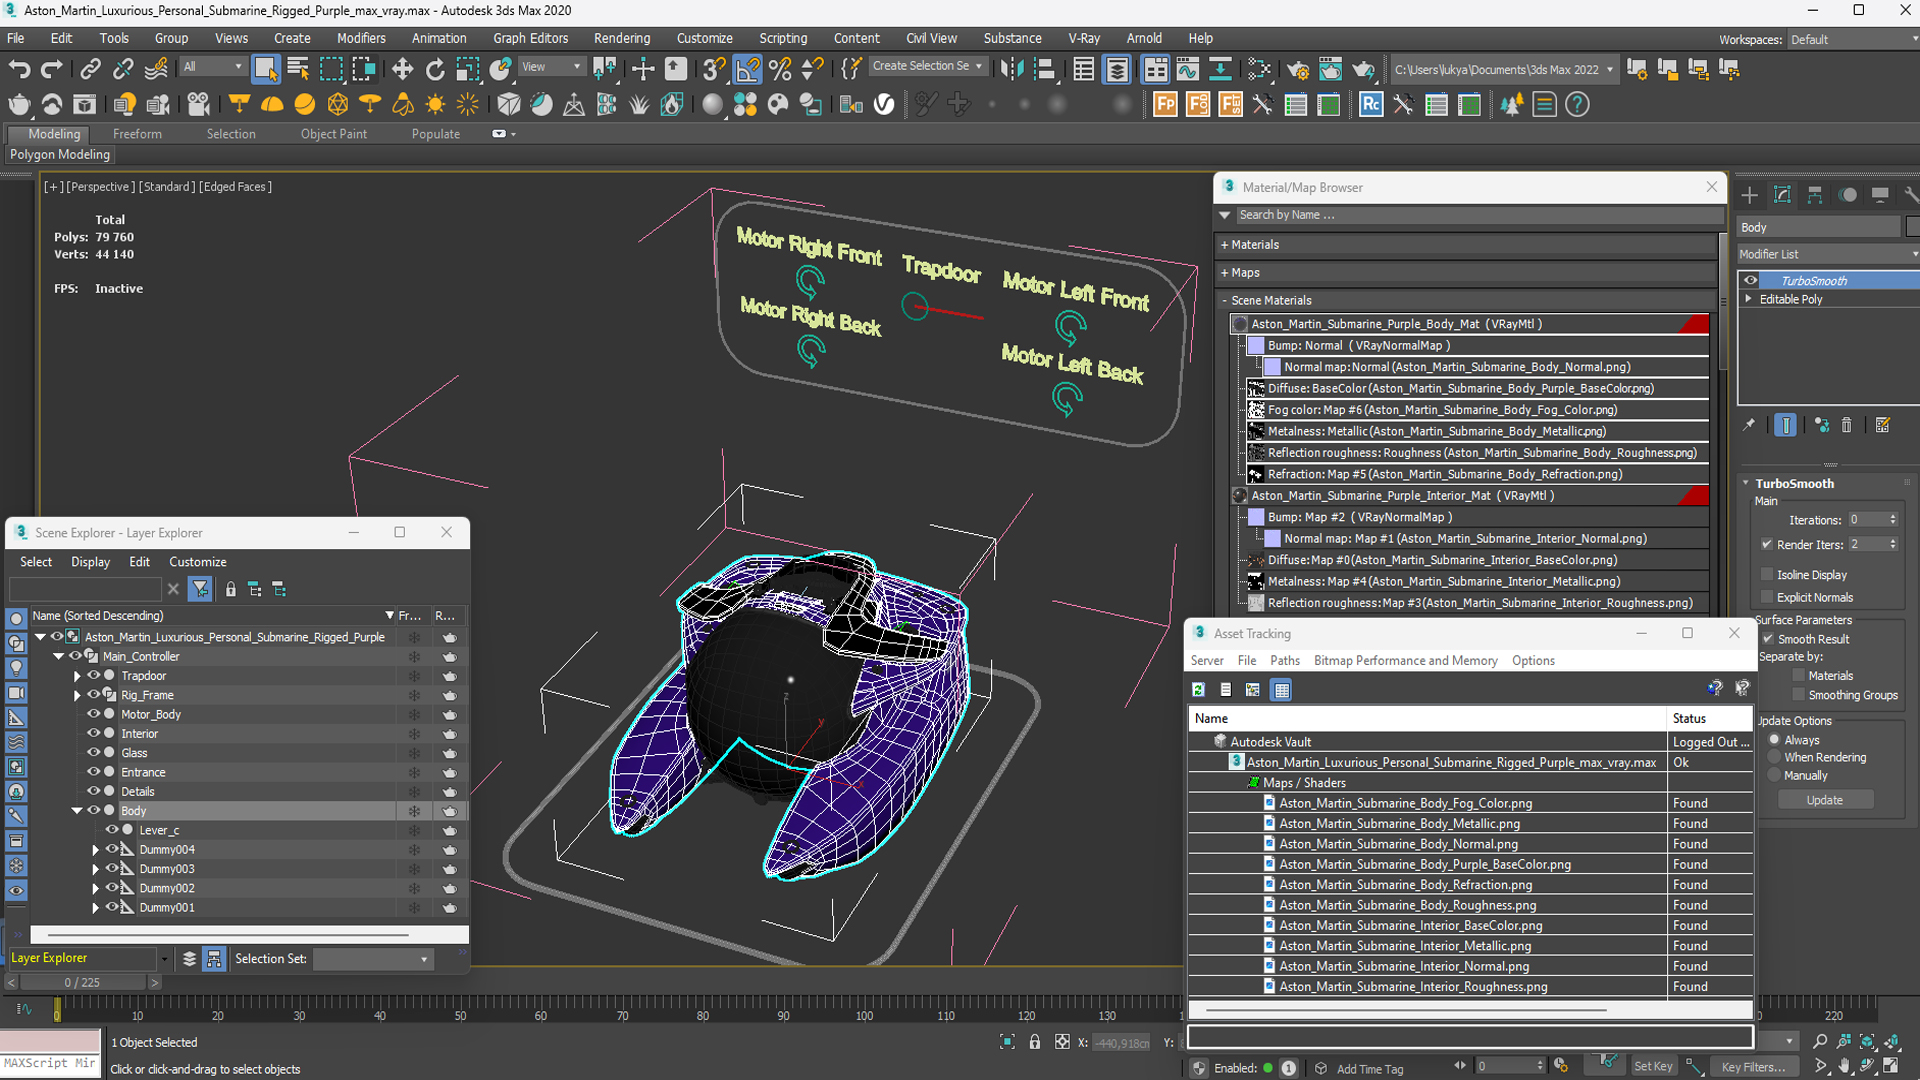Uncheck the Render Iters checkbox
1920x1080 pixels.
click(1767, 544)
